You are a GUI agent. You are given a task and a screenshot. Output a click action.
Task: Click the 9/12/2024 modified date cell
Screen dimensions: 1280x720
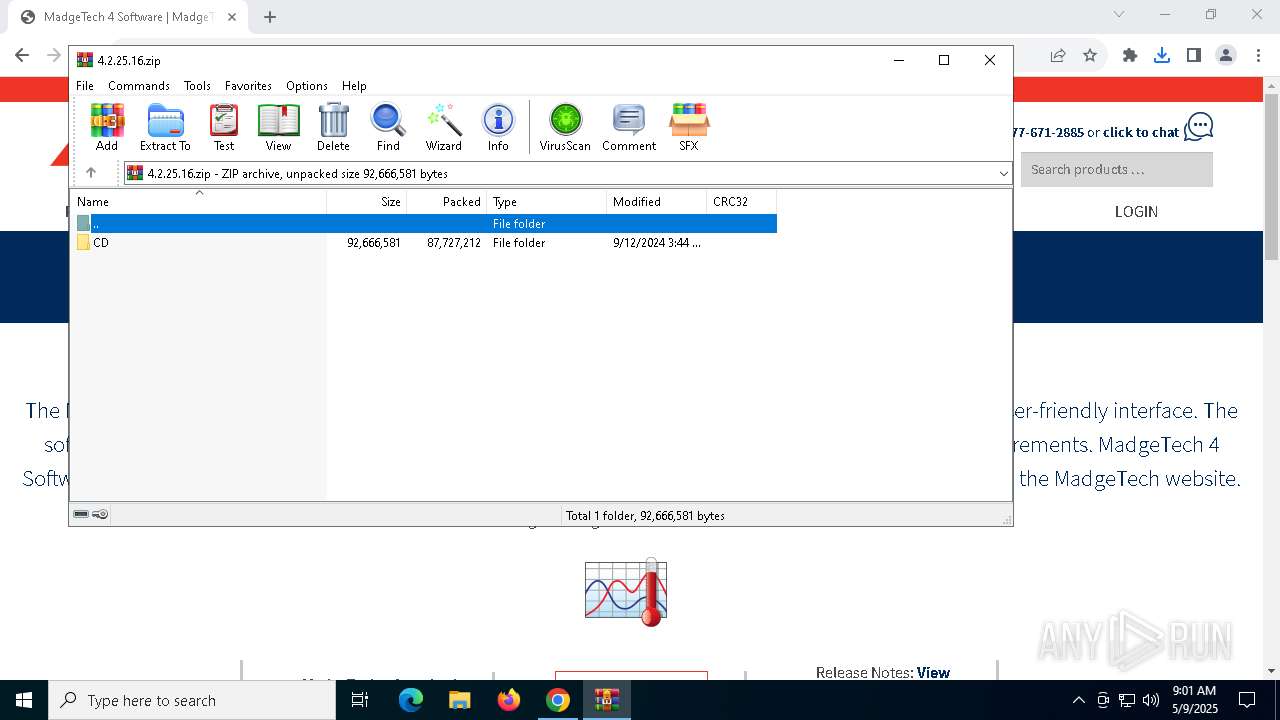point(657,243)
